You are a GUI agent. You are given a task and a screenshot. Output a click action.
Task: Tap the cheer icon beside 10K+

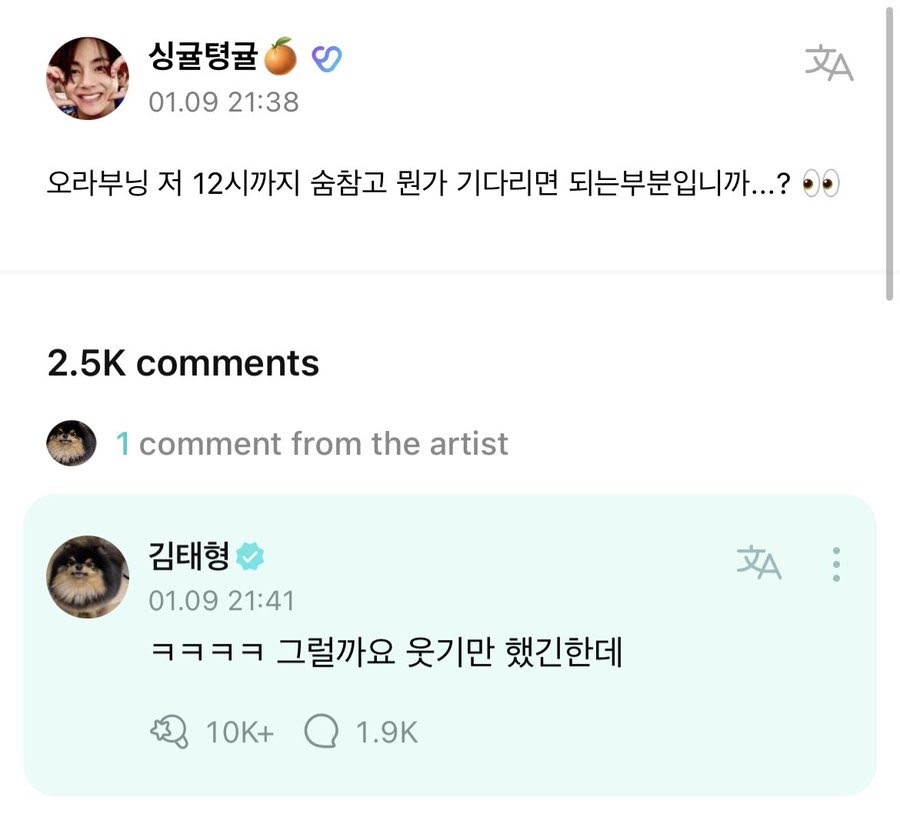pyautogui.click(x=169, y=732)
